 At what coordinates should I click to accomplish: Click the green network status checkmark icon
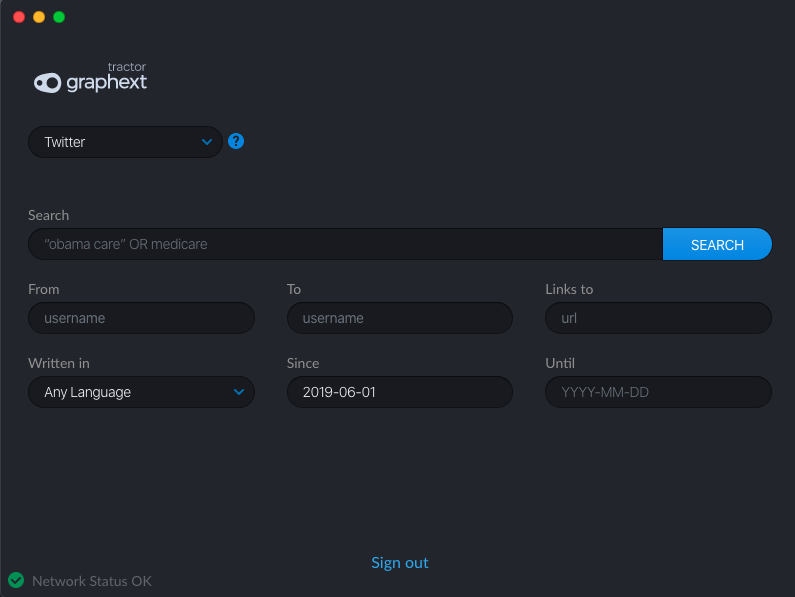pos(16,580)
